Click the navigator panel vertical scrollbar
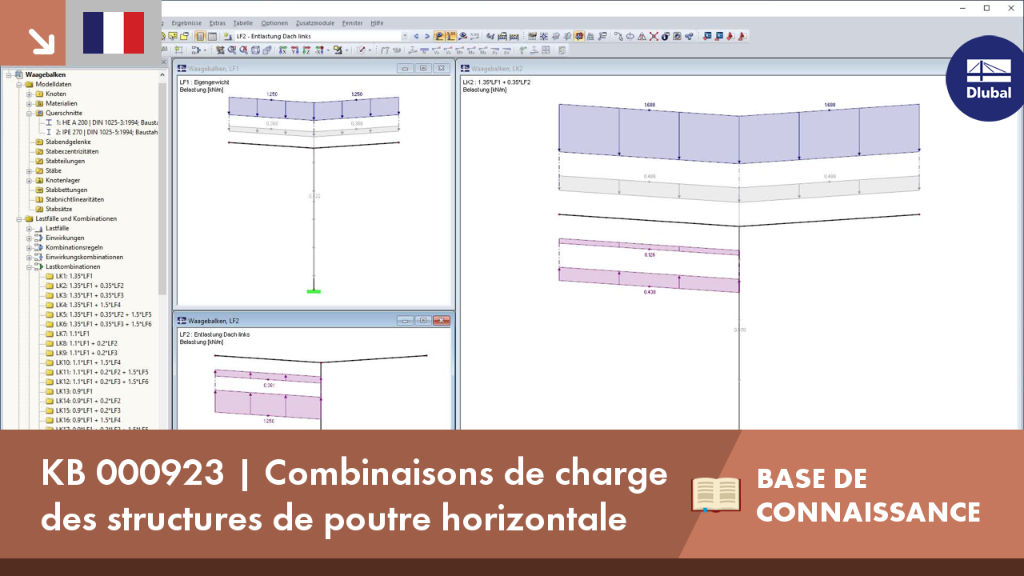 (x=162, y=189)
